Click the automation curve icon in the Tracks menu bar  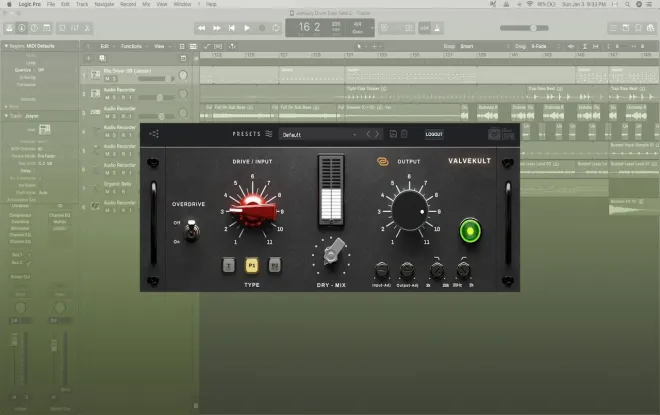click(x=207, y=46)
